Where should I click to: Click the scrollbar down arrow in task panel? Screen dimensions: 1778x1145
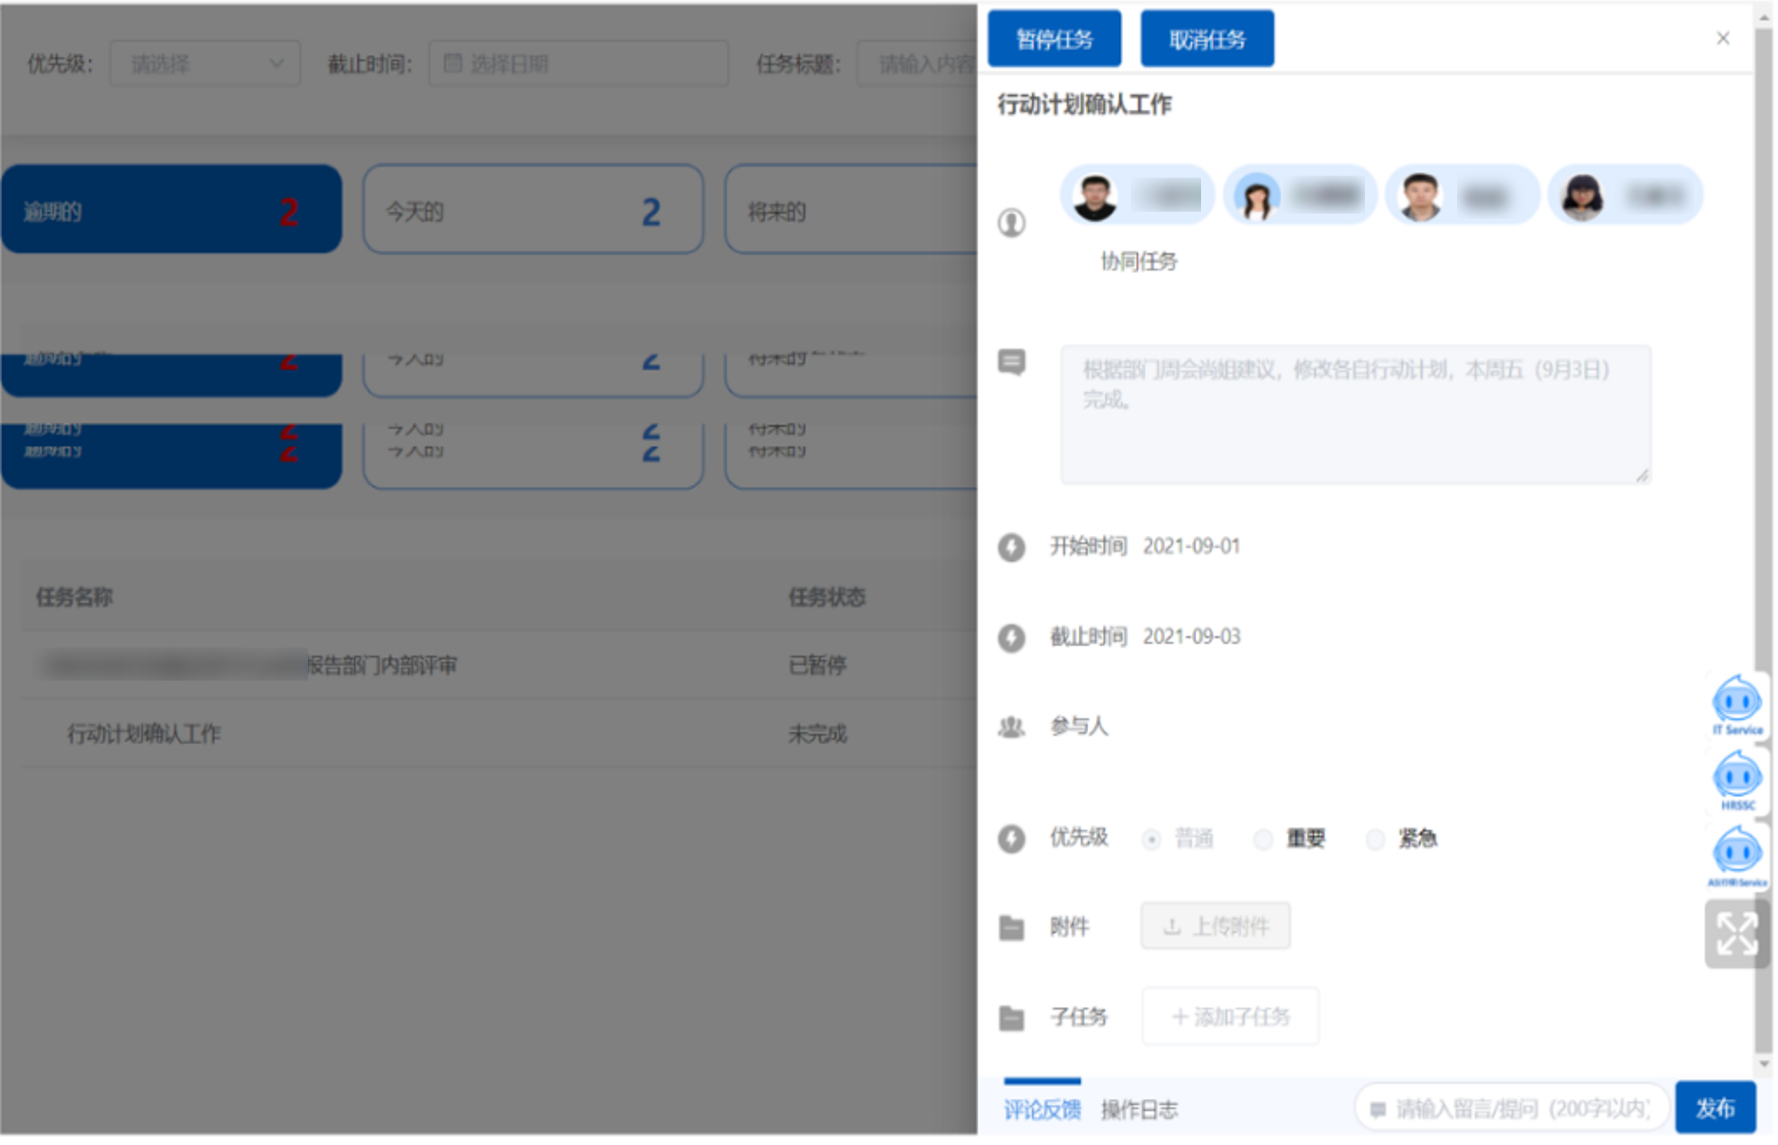click(1765, 1066)
